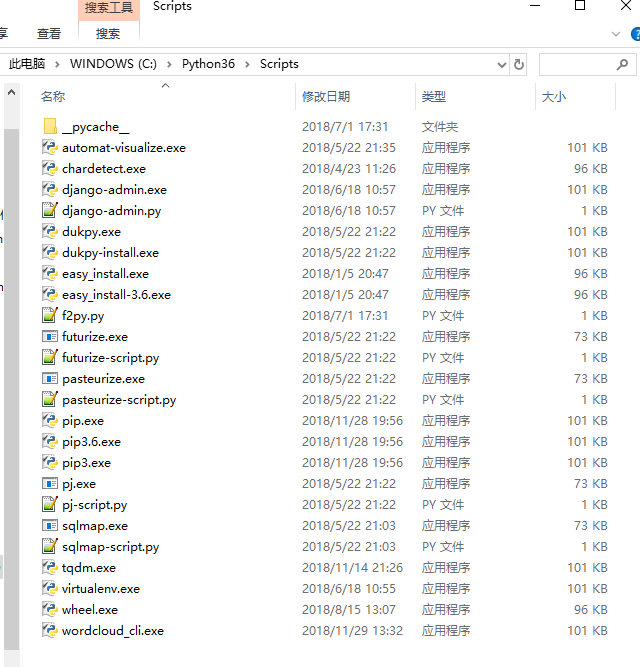Click the dukpy.exe file icon

pos(50,231)
